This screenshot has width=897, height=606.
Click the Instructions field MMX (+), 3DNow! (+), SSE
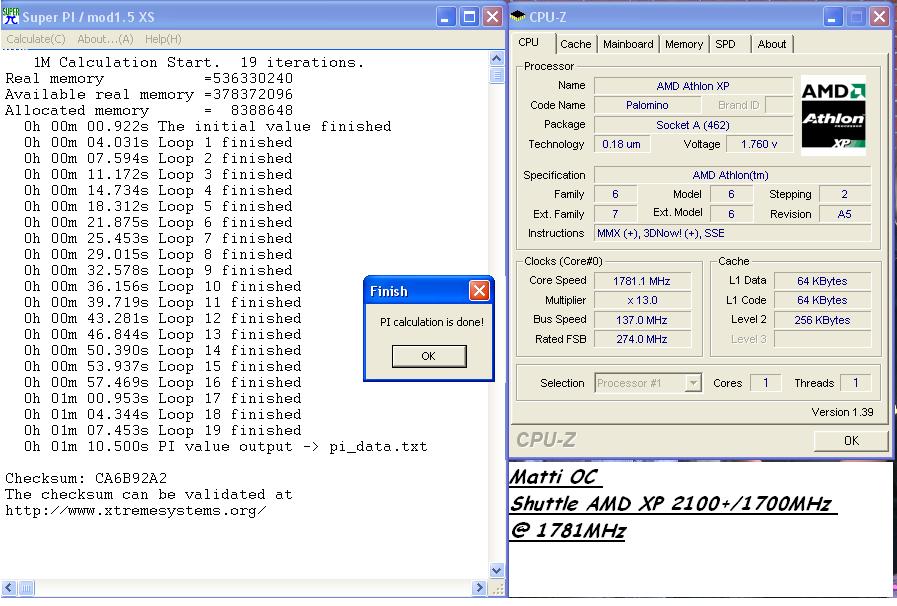tap(732, 233)
